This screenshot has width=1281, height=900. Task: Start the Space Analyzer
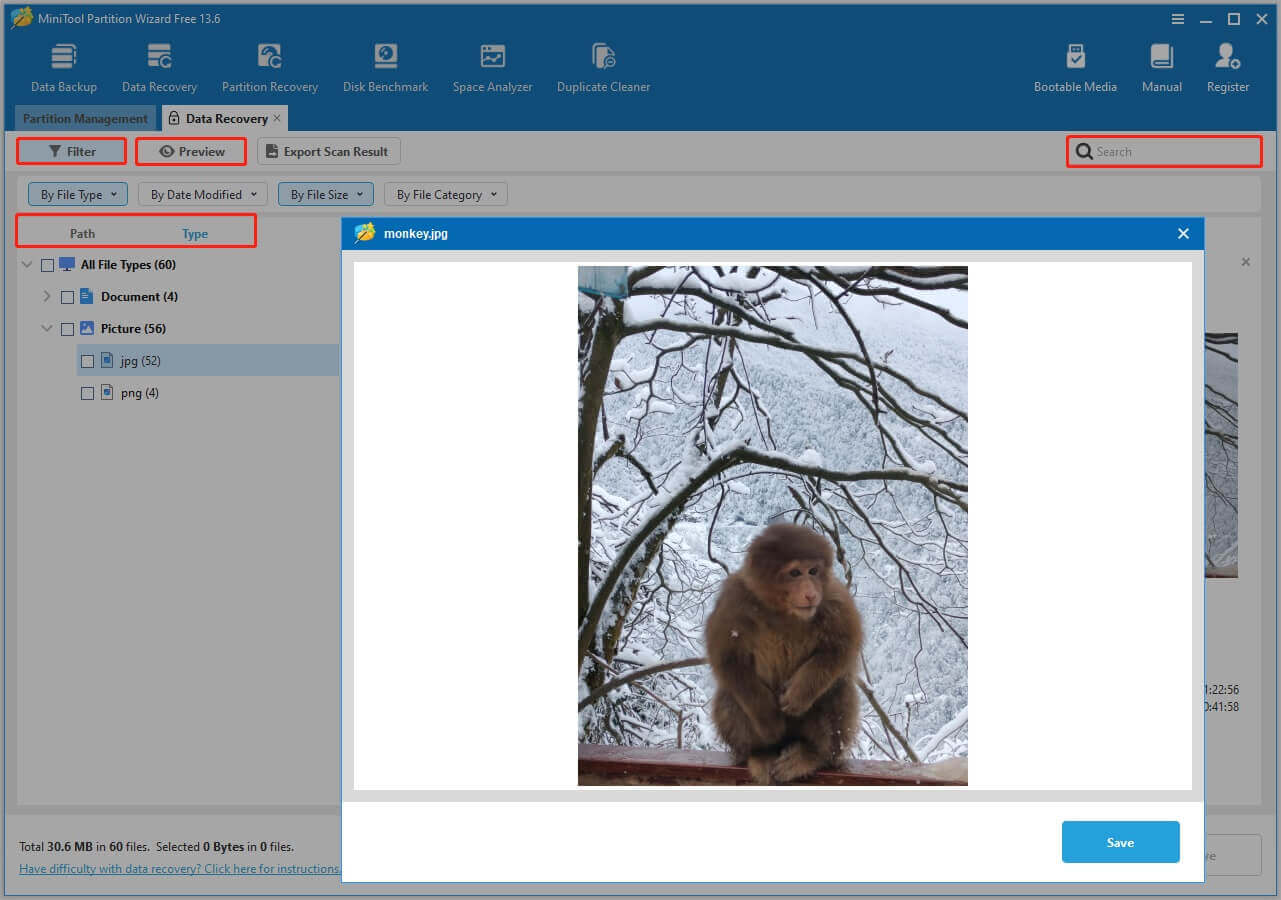(492, 65)
